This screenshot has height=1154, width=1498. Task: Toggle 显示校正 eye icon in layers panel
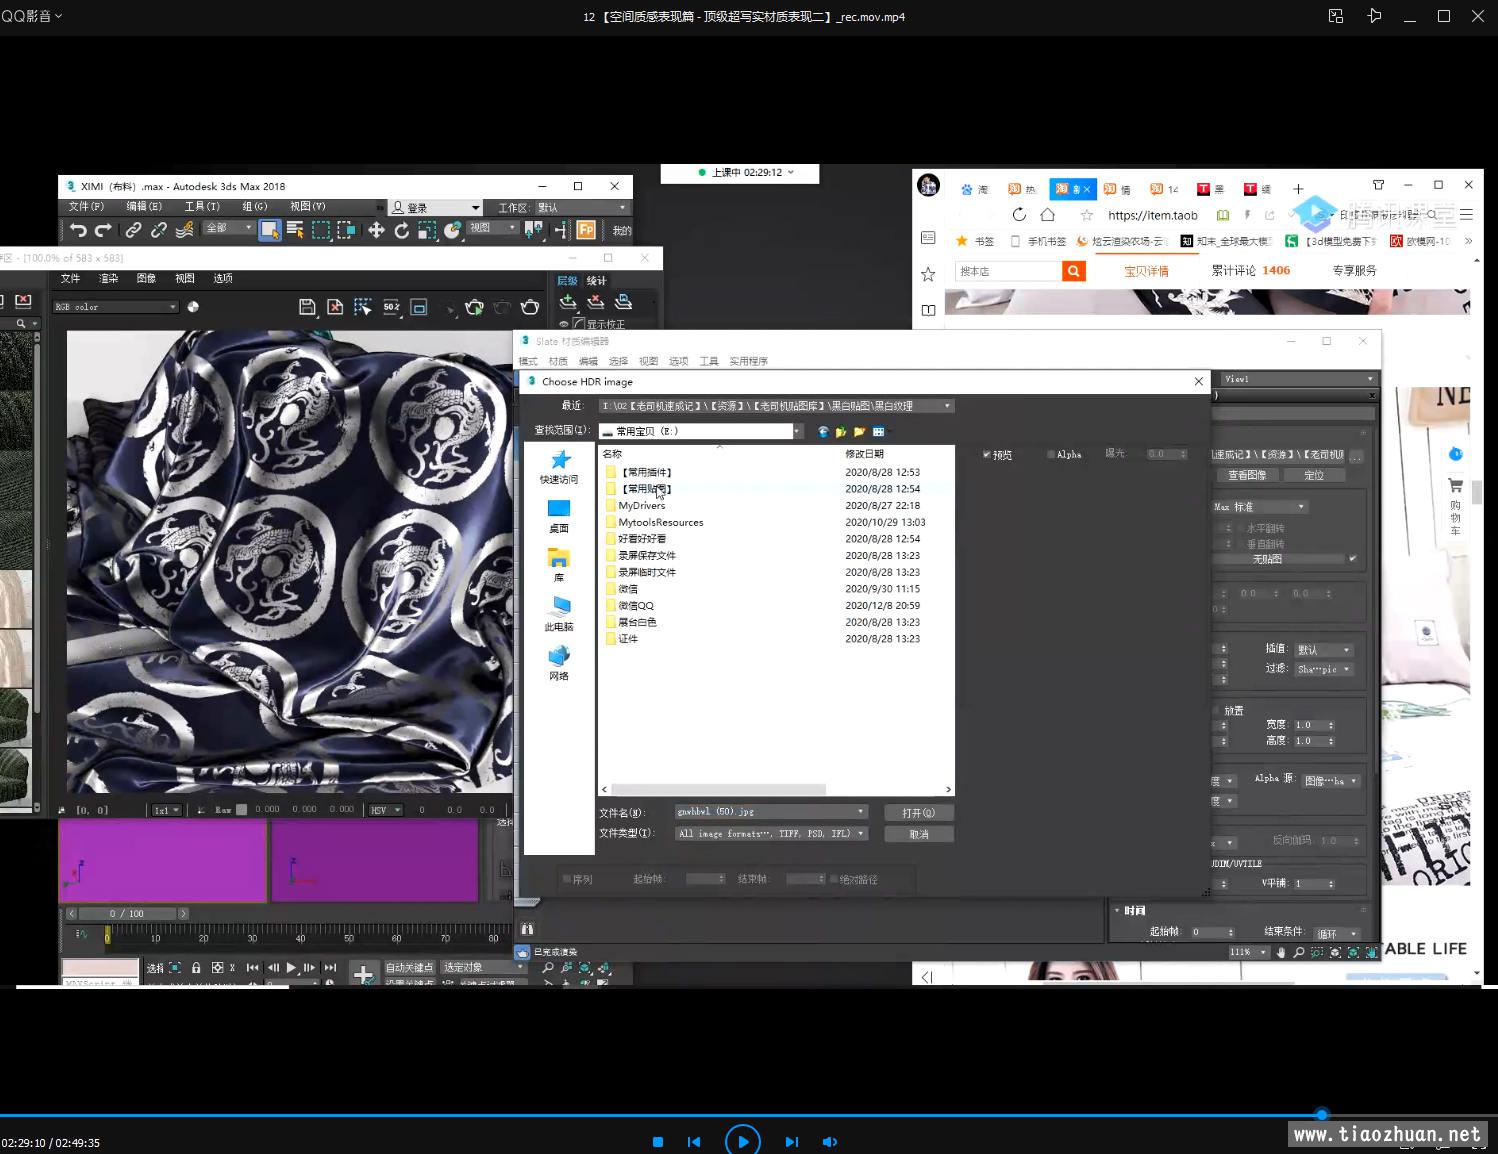click(x=564, y=324)
